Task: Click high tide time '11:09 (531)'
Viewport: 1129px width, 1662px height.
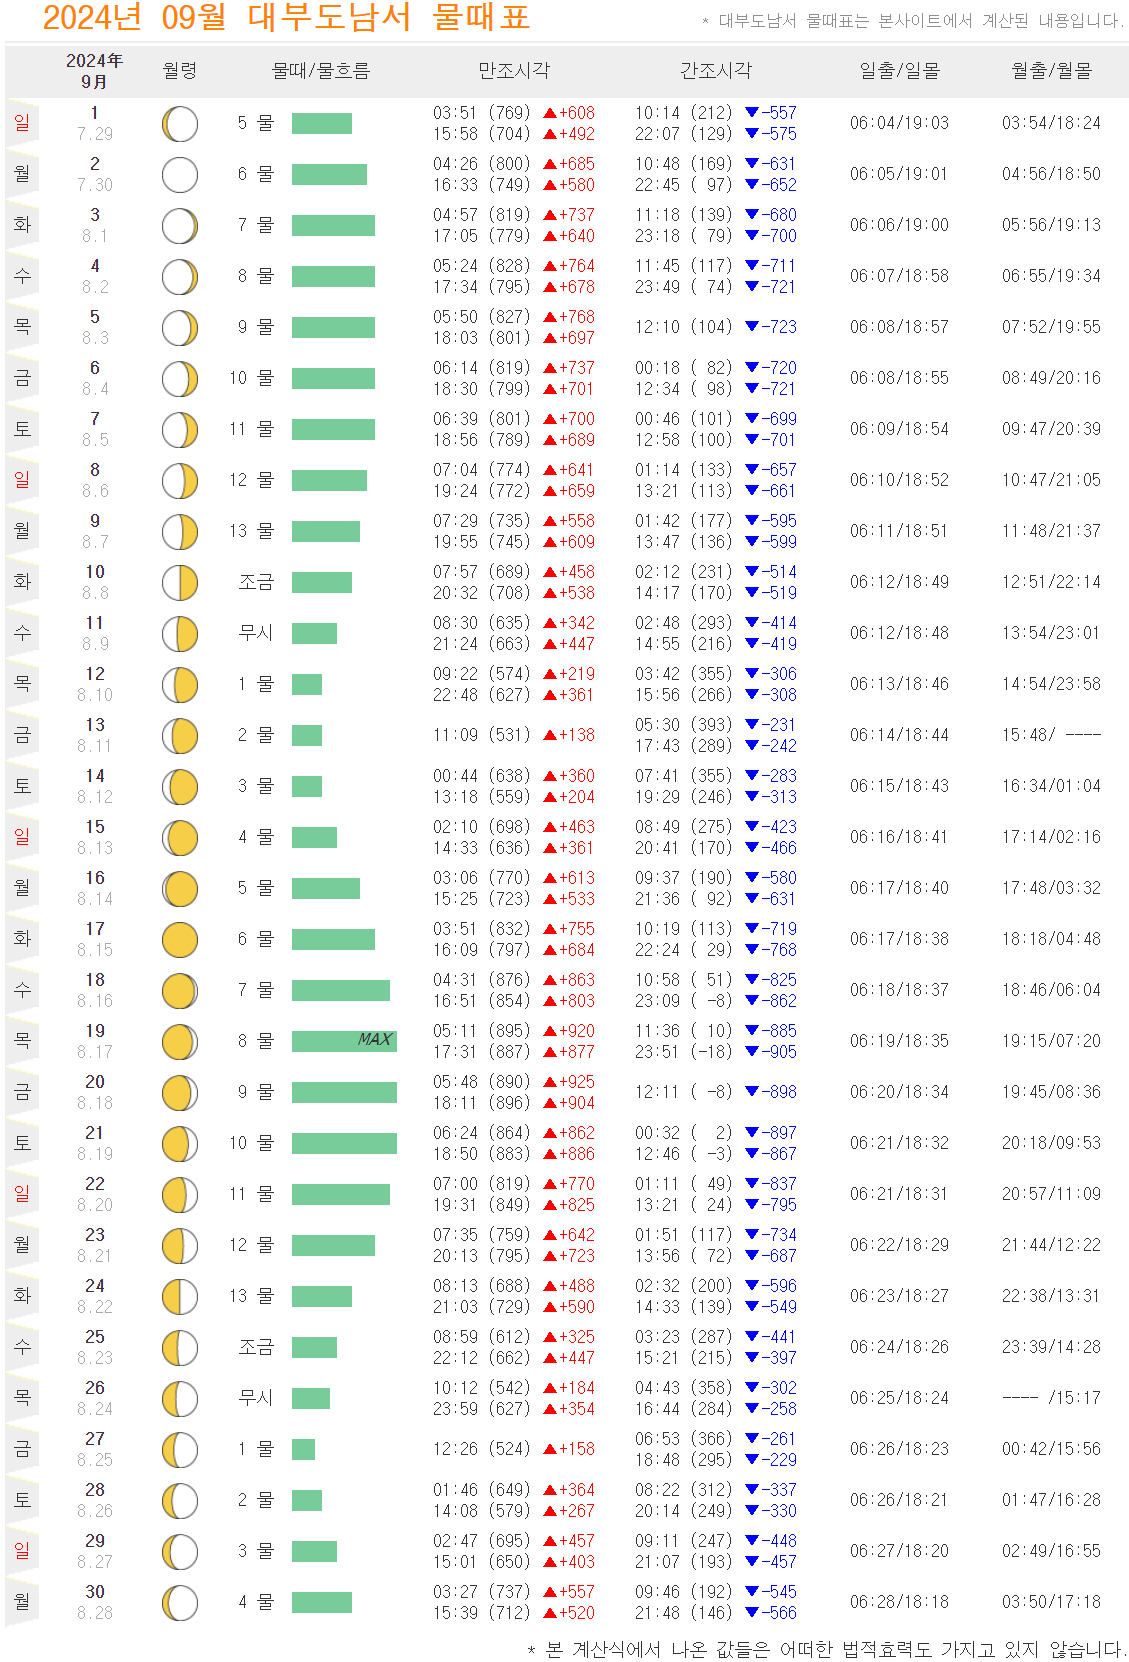Action: tap(481, 735)
